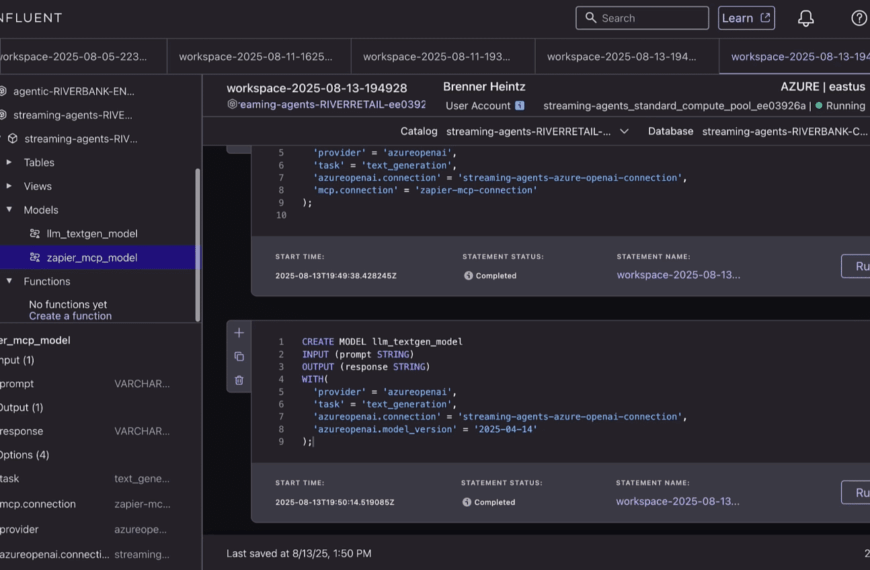Click streaming-agents_standard_compute_pool_ee03926a text
The width and height of the screenshot is (870, 570).
(x=674, y=105)
